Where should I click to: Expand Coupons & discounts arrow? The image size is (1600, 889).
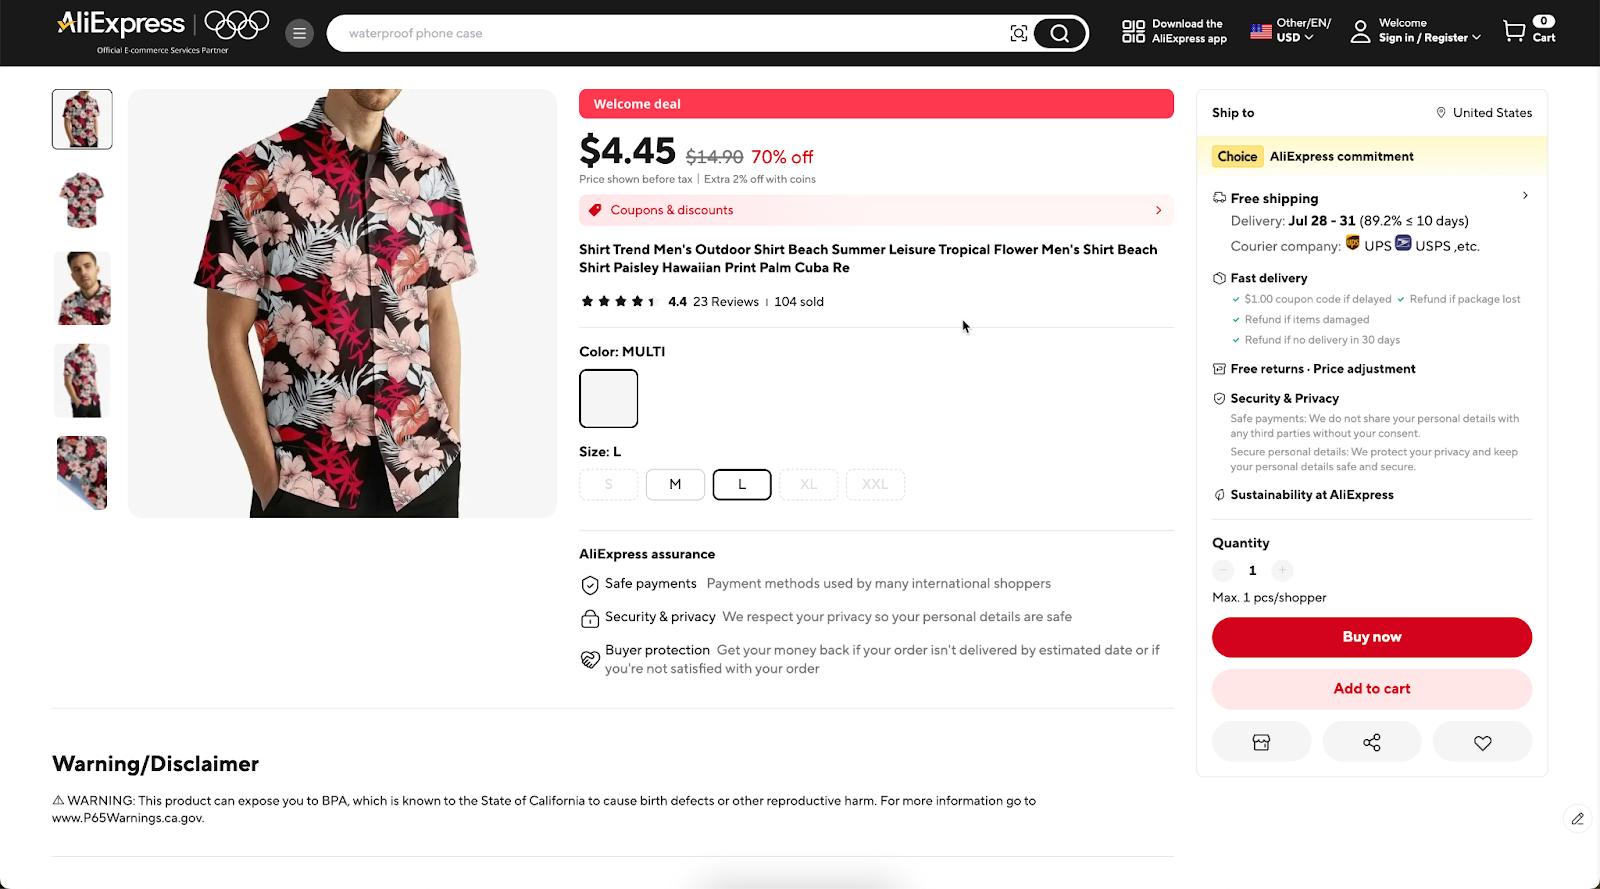pos(1158,210)
